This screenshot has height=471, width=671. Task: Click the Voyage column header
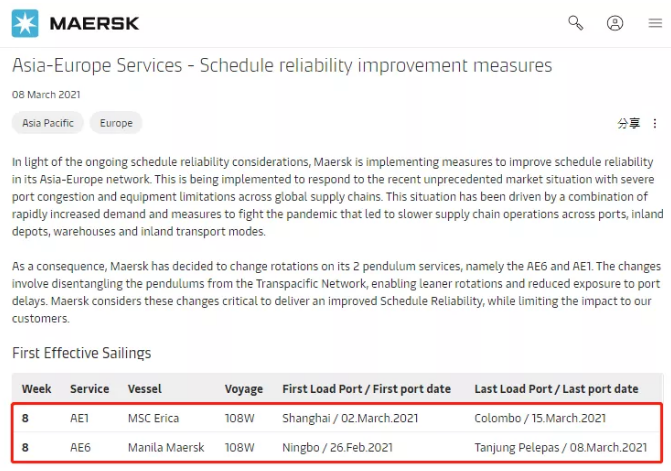(x=244, y=389)
